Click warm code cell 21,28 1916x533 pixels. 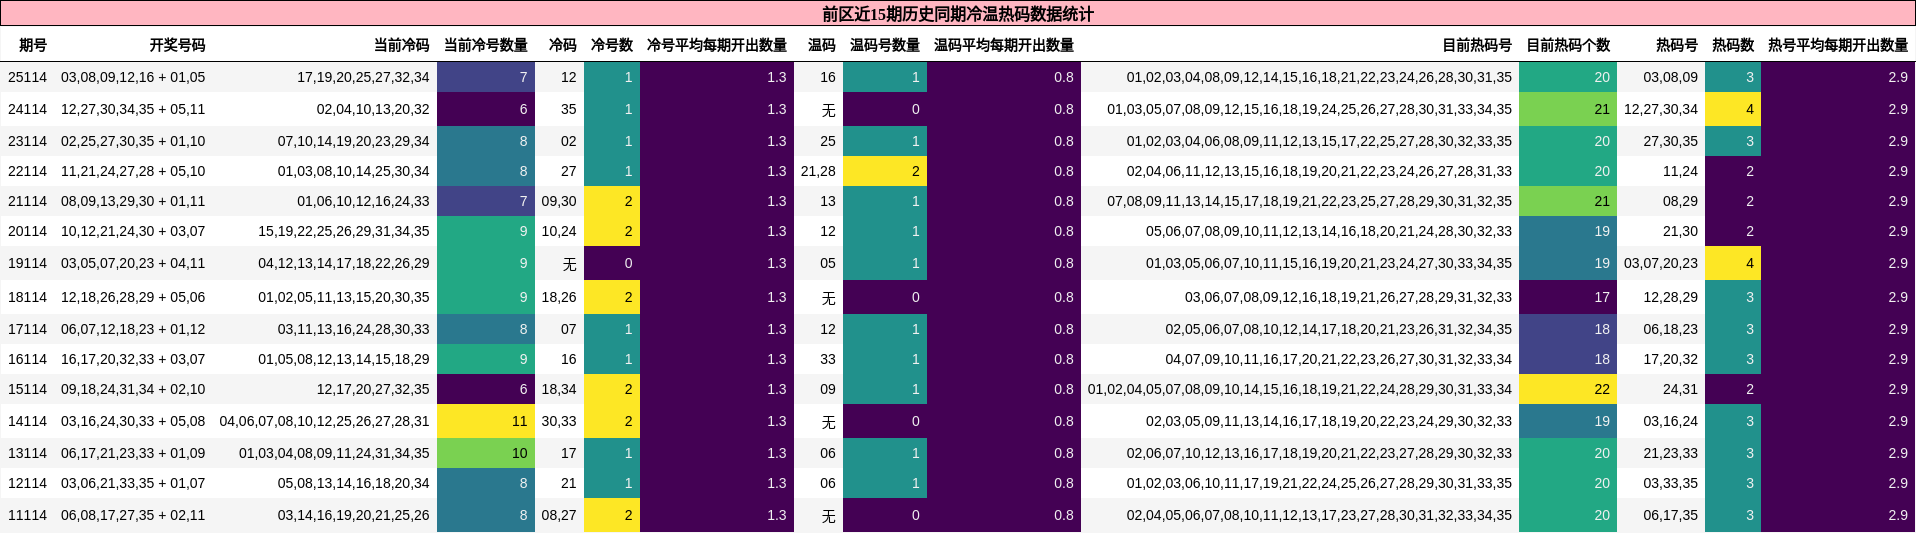coord(818,171)
